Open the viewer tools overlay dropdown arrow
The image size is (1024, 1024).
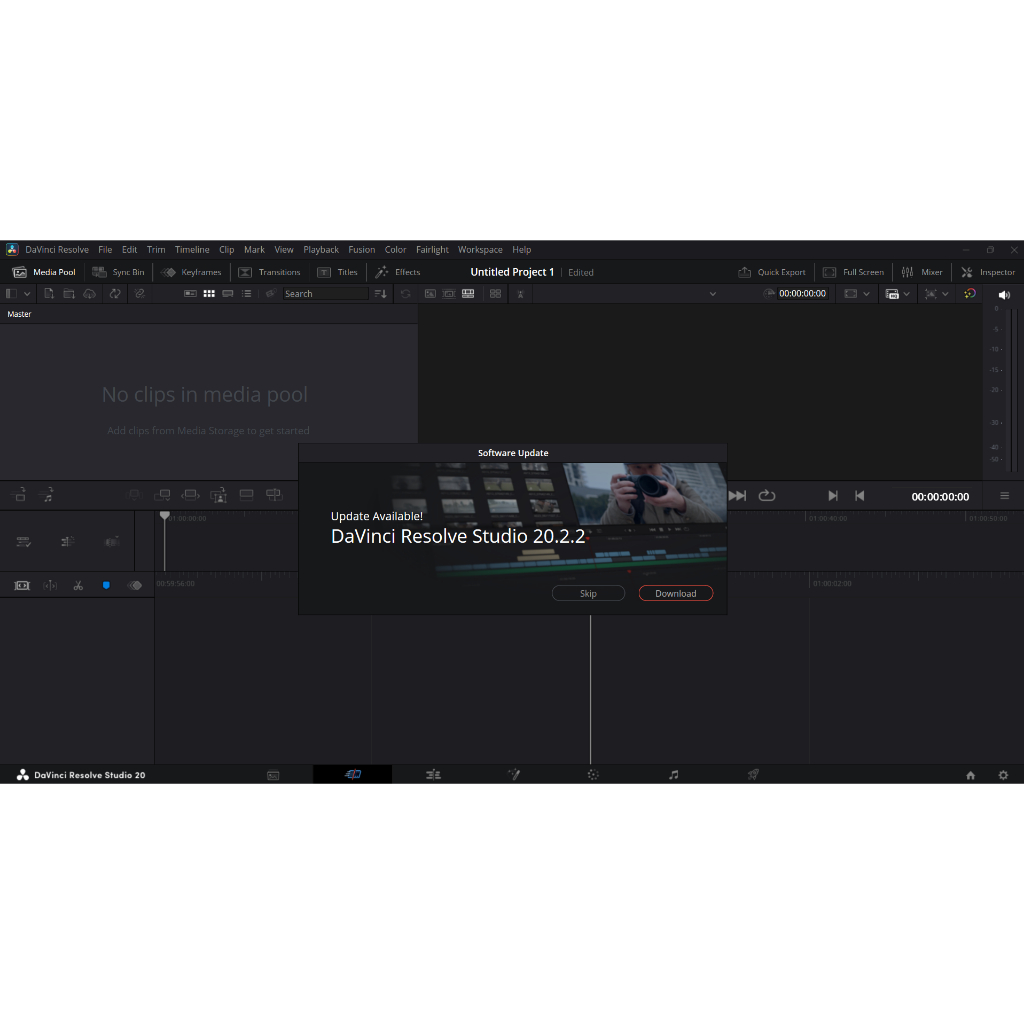(x=945, y=294)
